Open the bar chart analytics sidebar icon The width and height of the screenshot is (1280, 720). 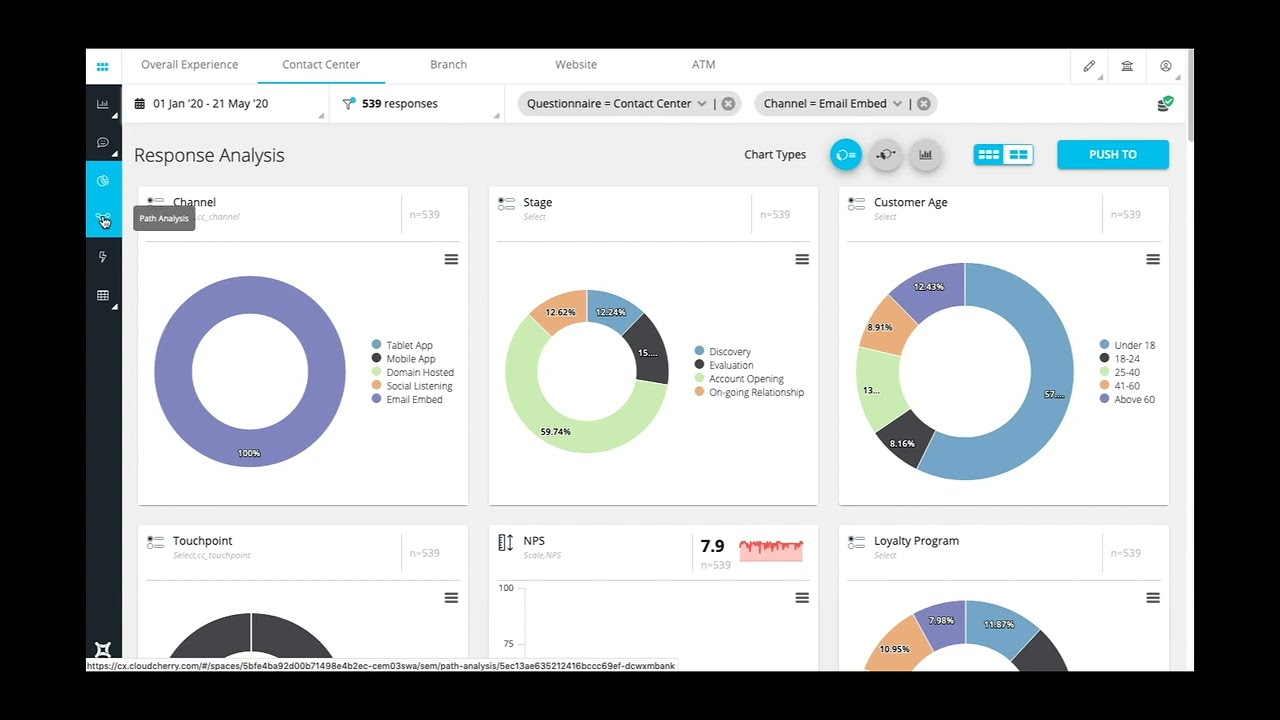click(103, 104)
